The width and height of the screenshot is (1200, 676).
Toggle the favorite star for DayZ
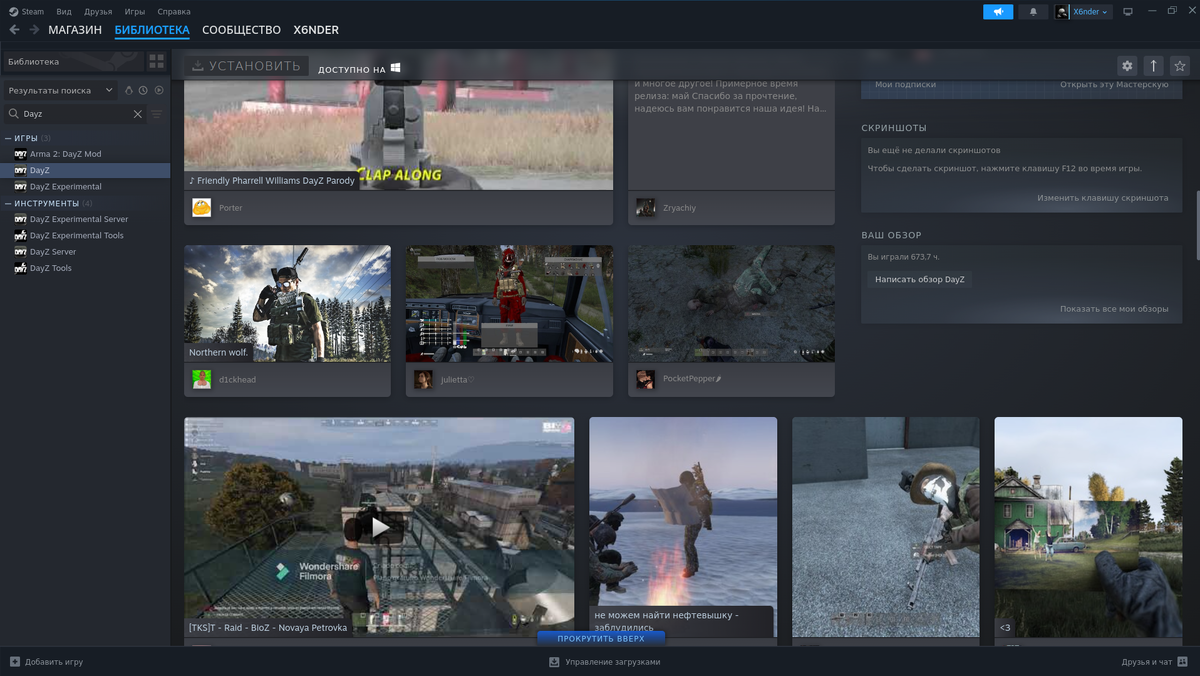click(x=1180, y=65)
